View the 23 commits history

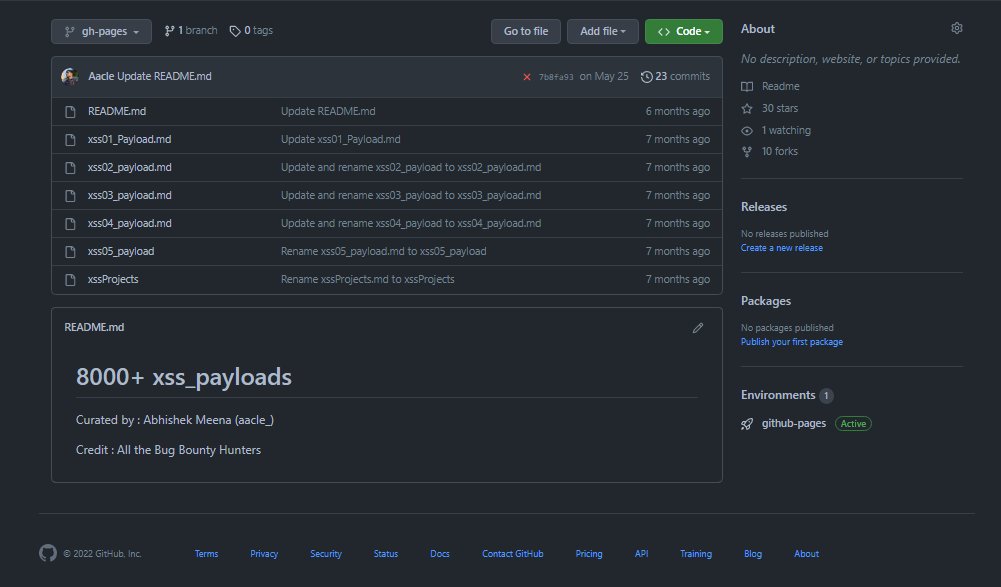682,76
